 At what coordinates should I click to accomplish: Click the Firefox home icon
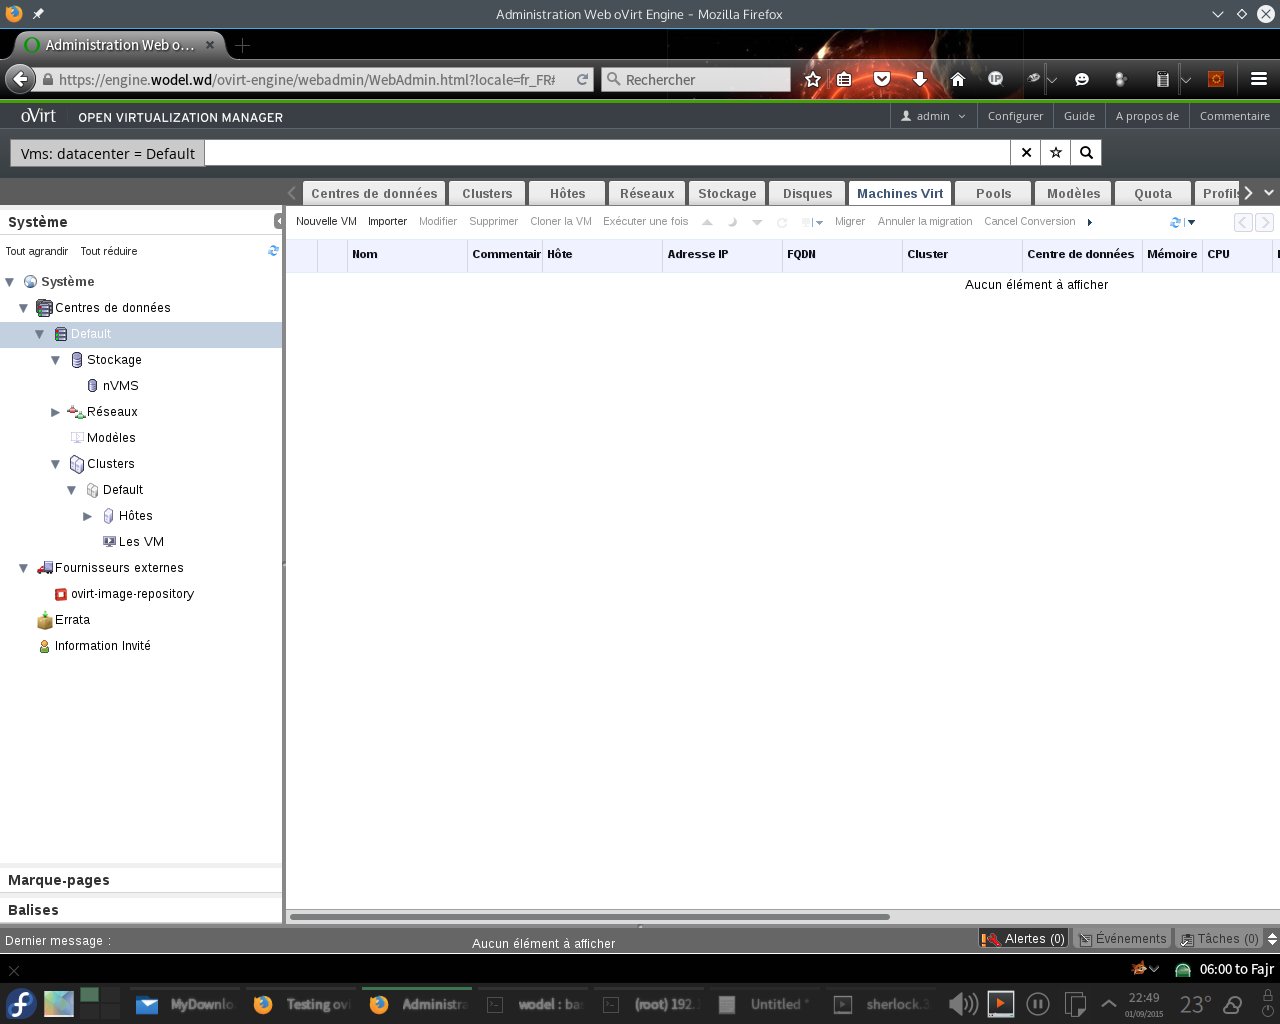point(957,79)
